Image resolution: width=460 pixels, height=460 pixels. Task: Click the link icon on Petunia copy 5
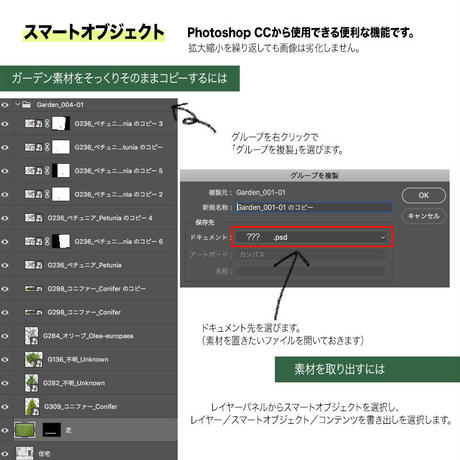47,171
